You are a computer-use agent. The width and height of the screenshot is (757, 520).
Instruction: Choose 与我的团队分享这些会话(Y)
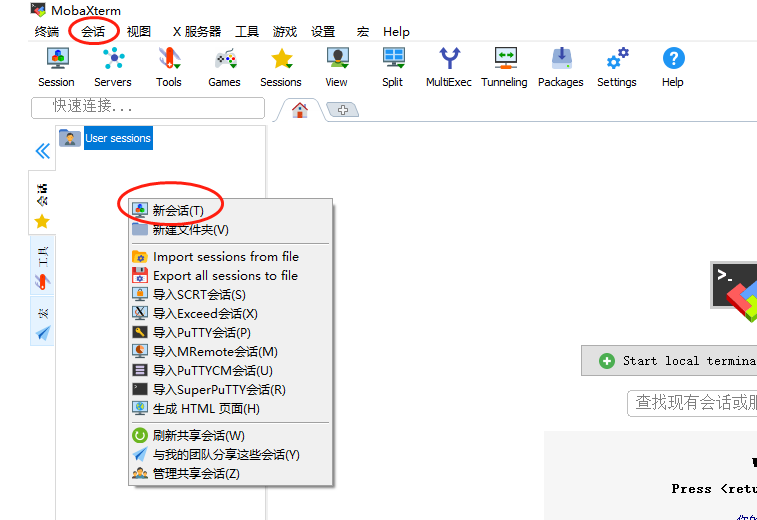[231, 454]
